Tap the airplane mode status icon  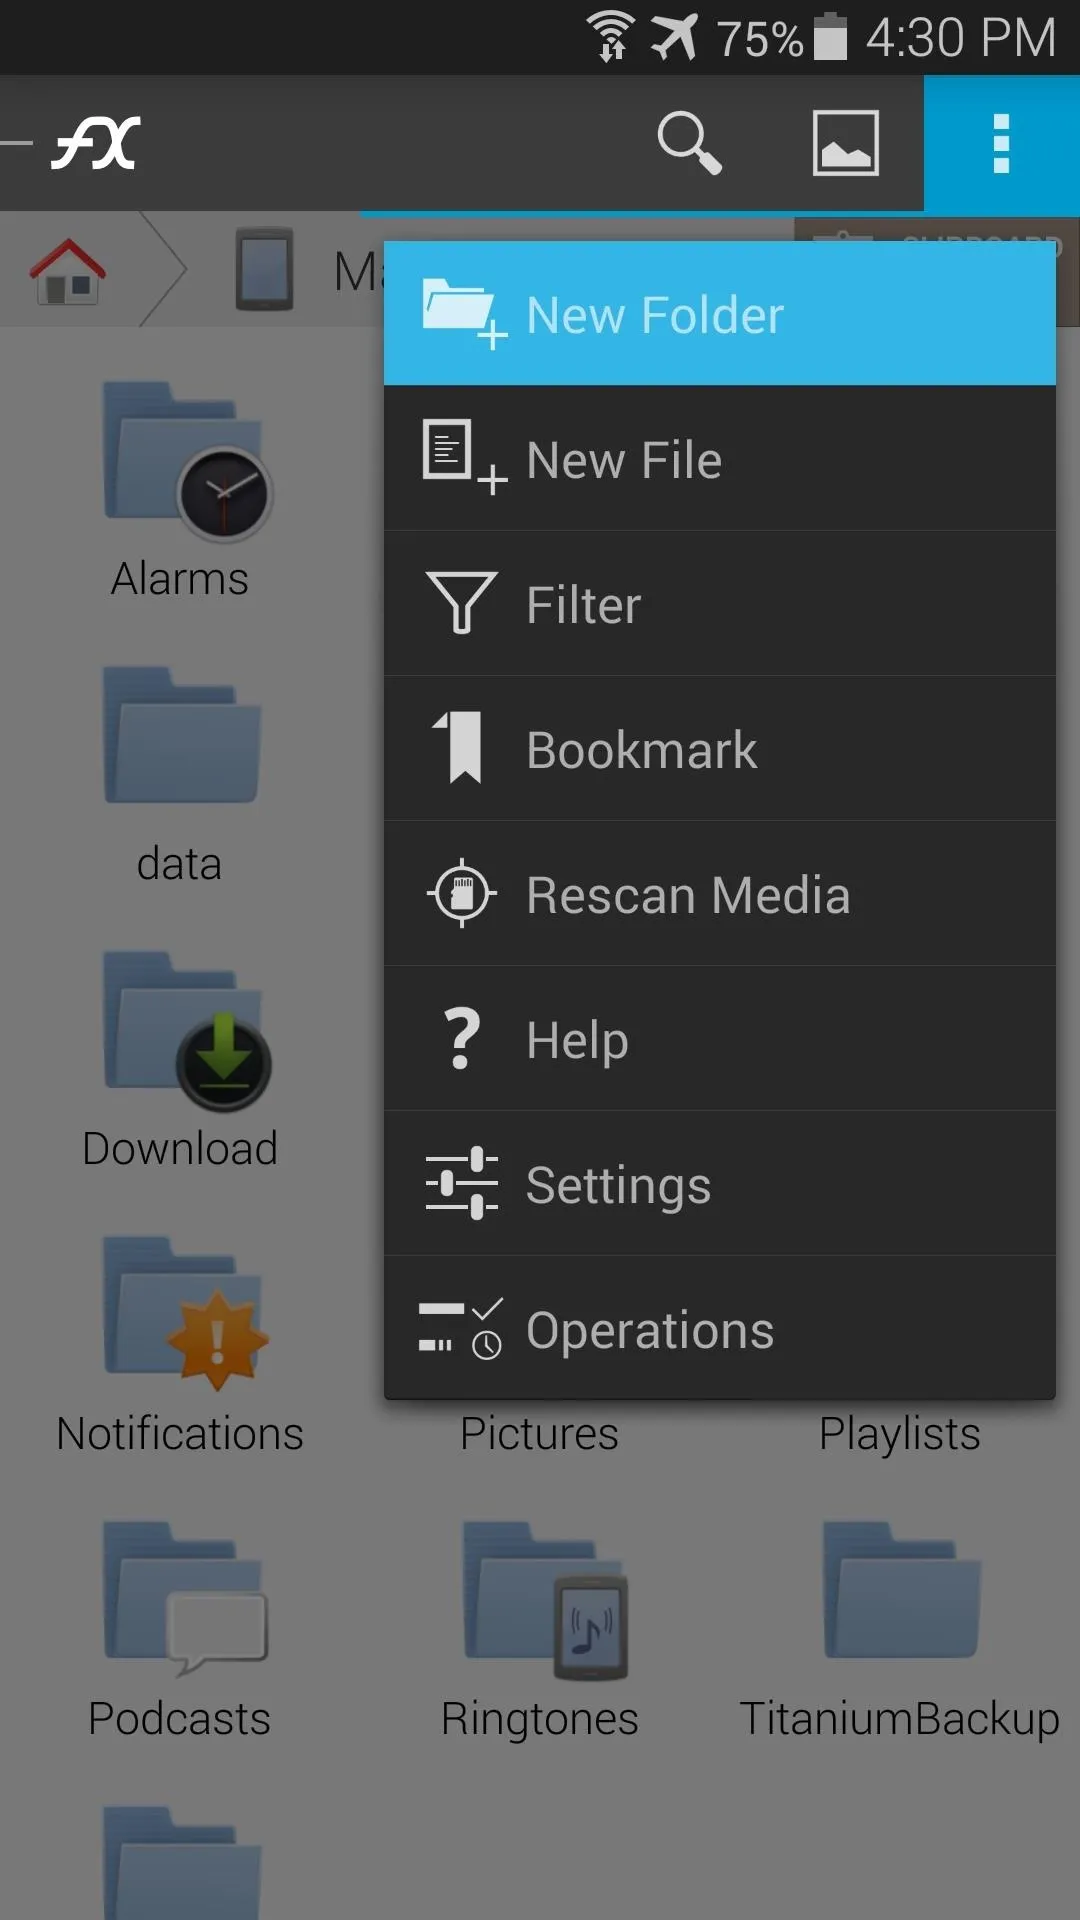(674, 37)
